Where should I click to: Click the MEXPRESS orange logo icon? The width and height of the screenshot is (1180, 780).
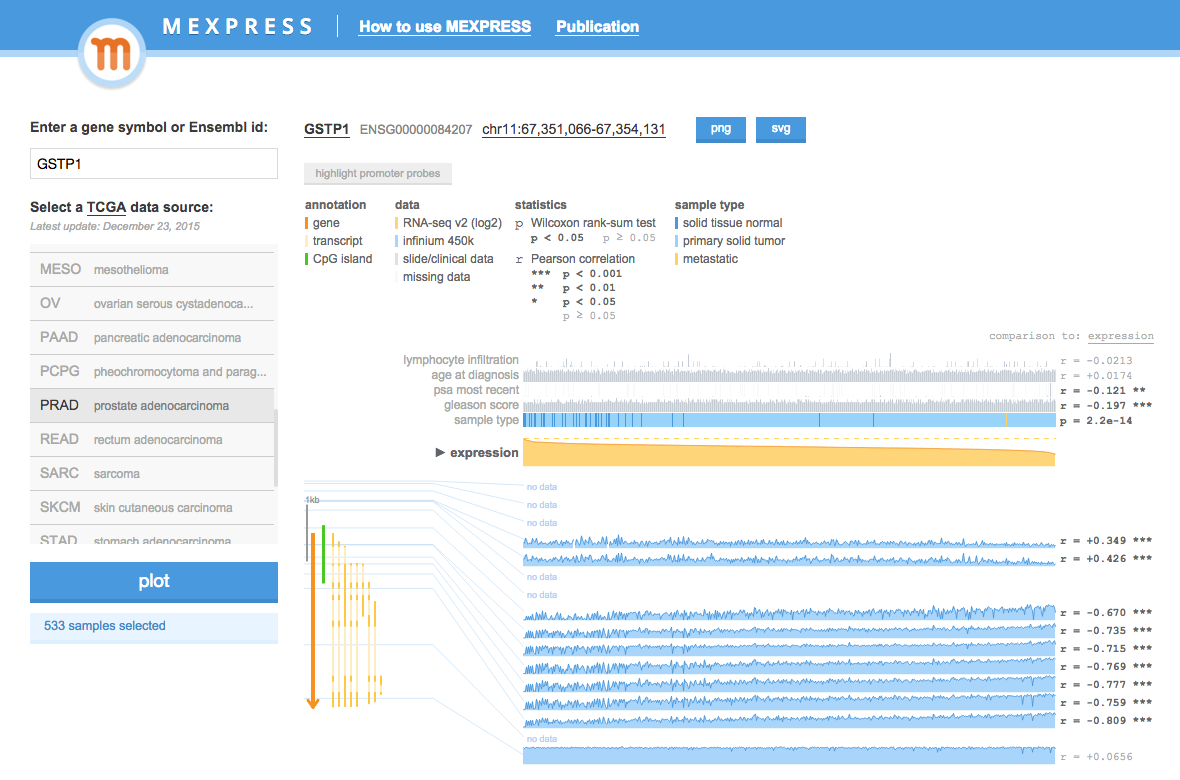tap(111, 53)
